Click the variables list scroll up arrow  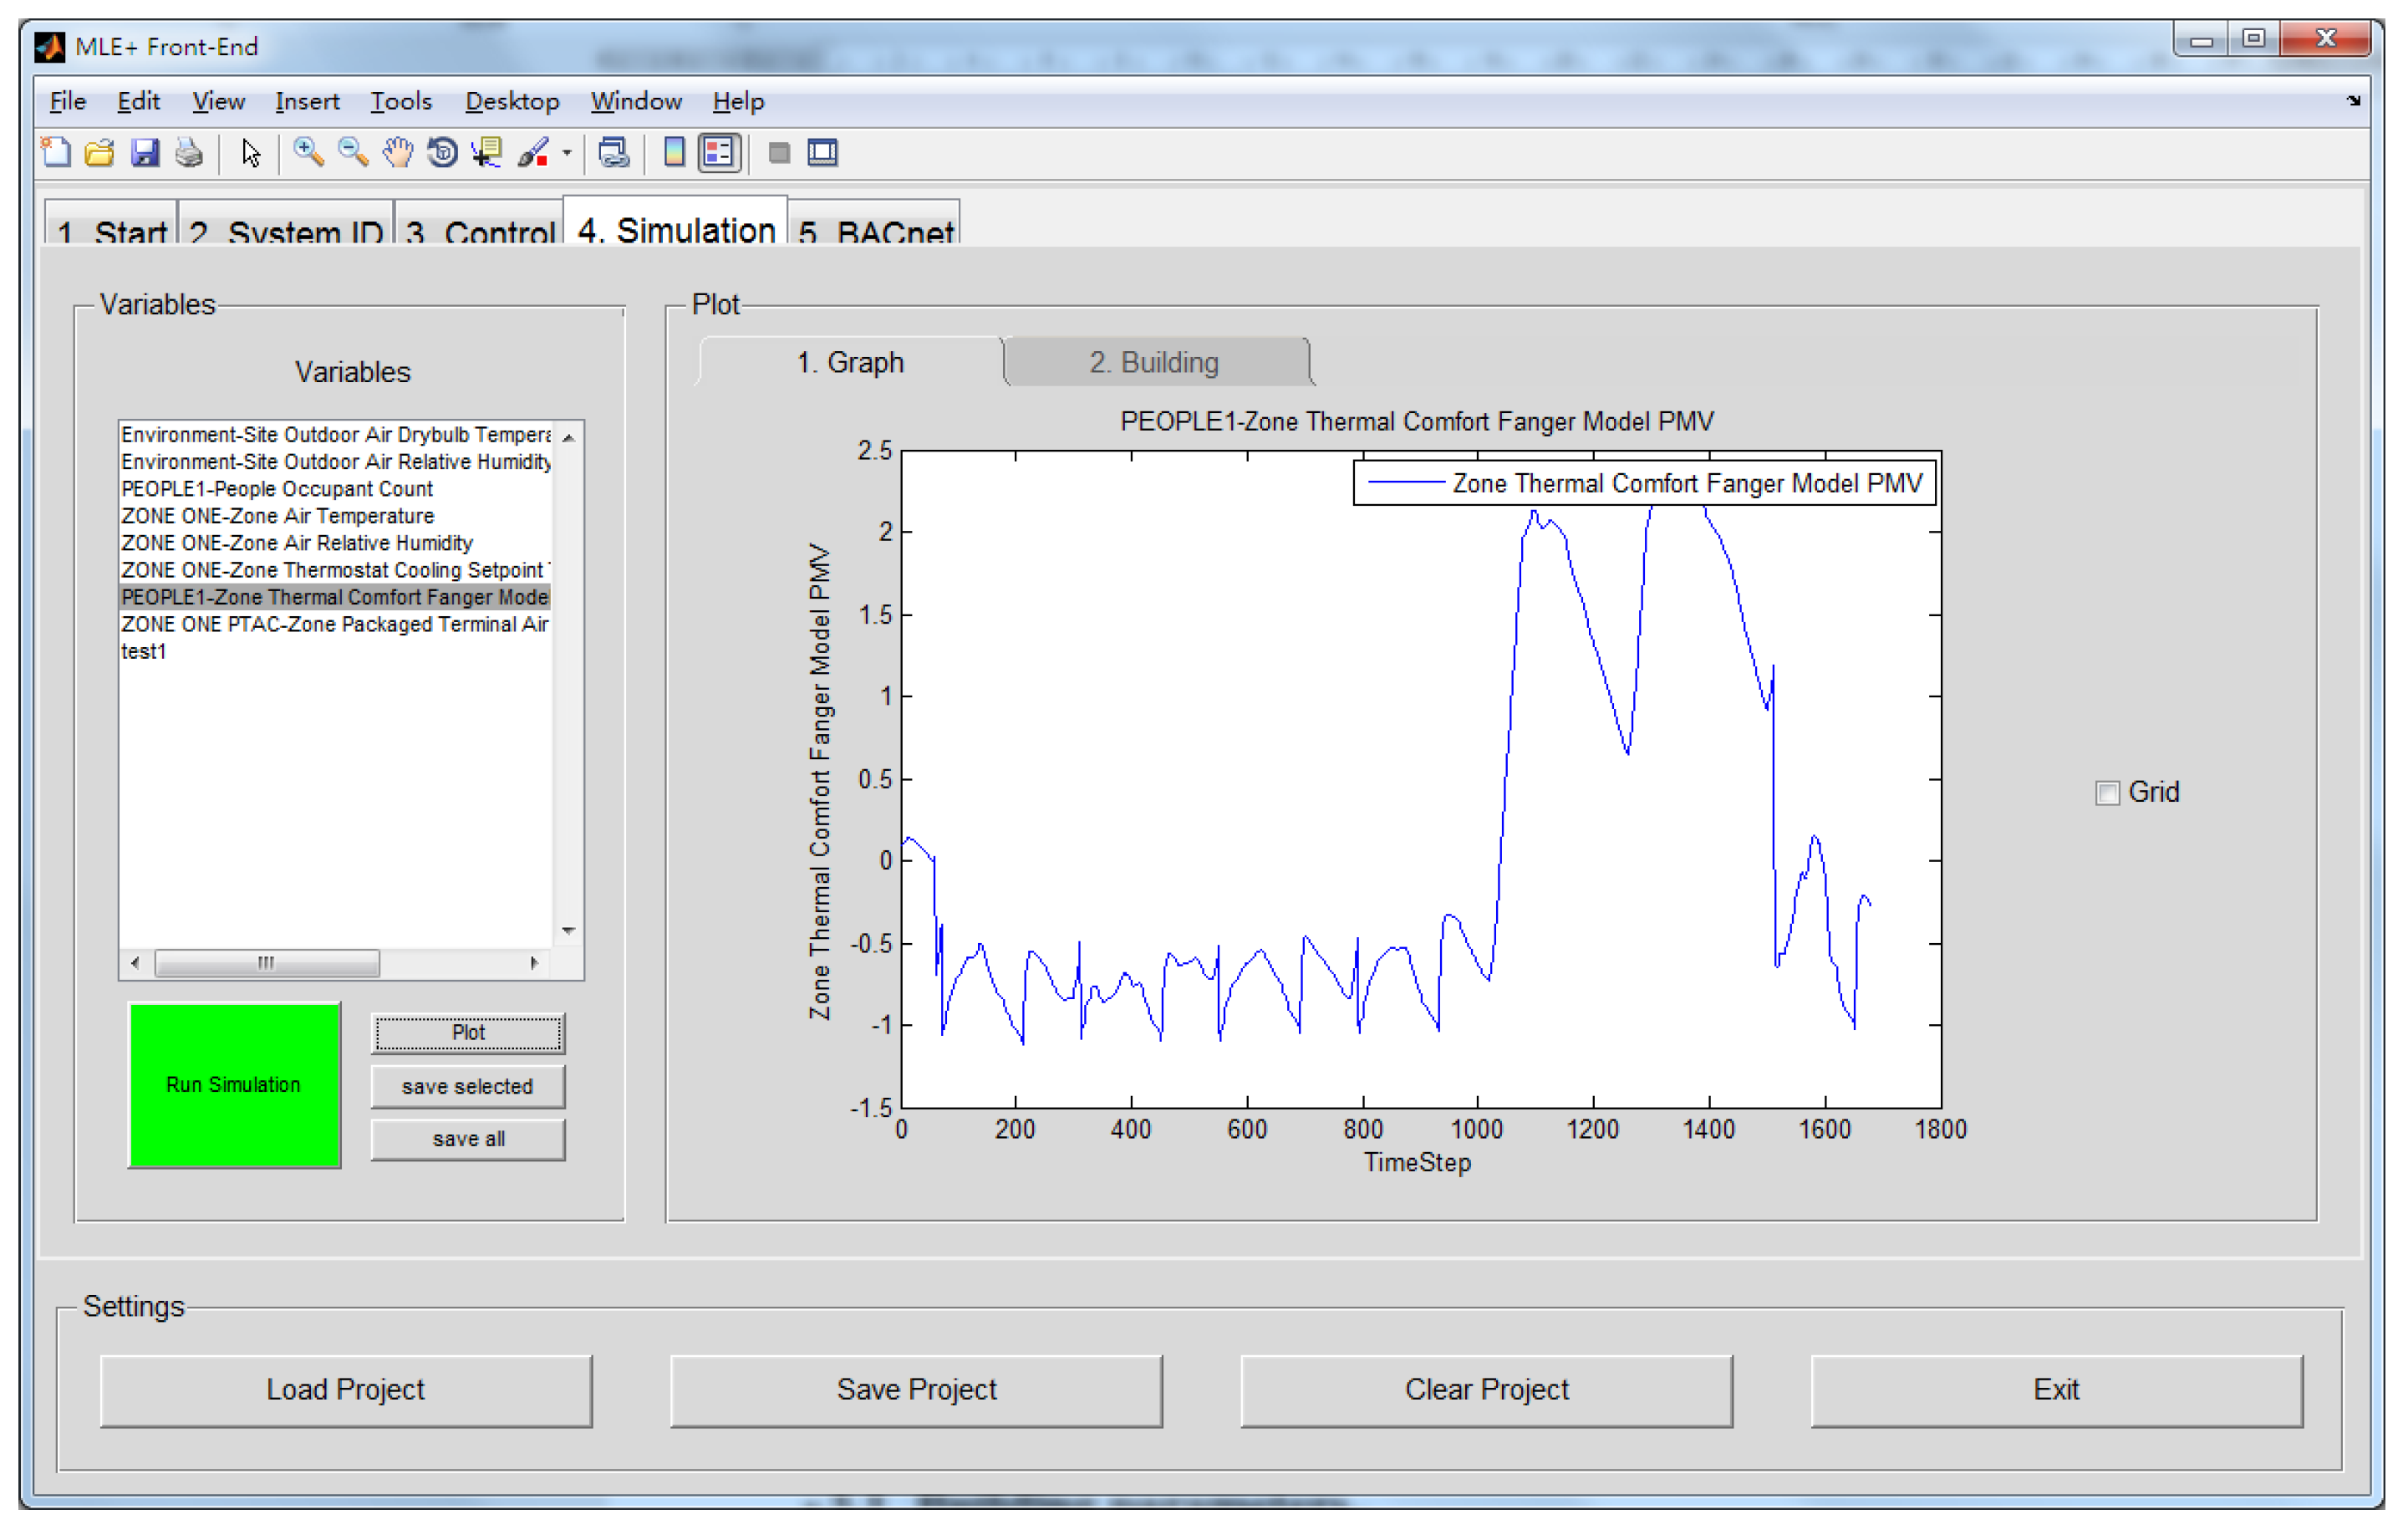click(568, 438)
